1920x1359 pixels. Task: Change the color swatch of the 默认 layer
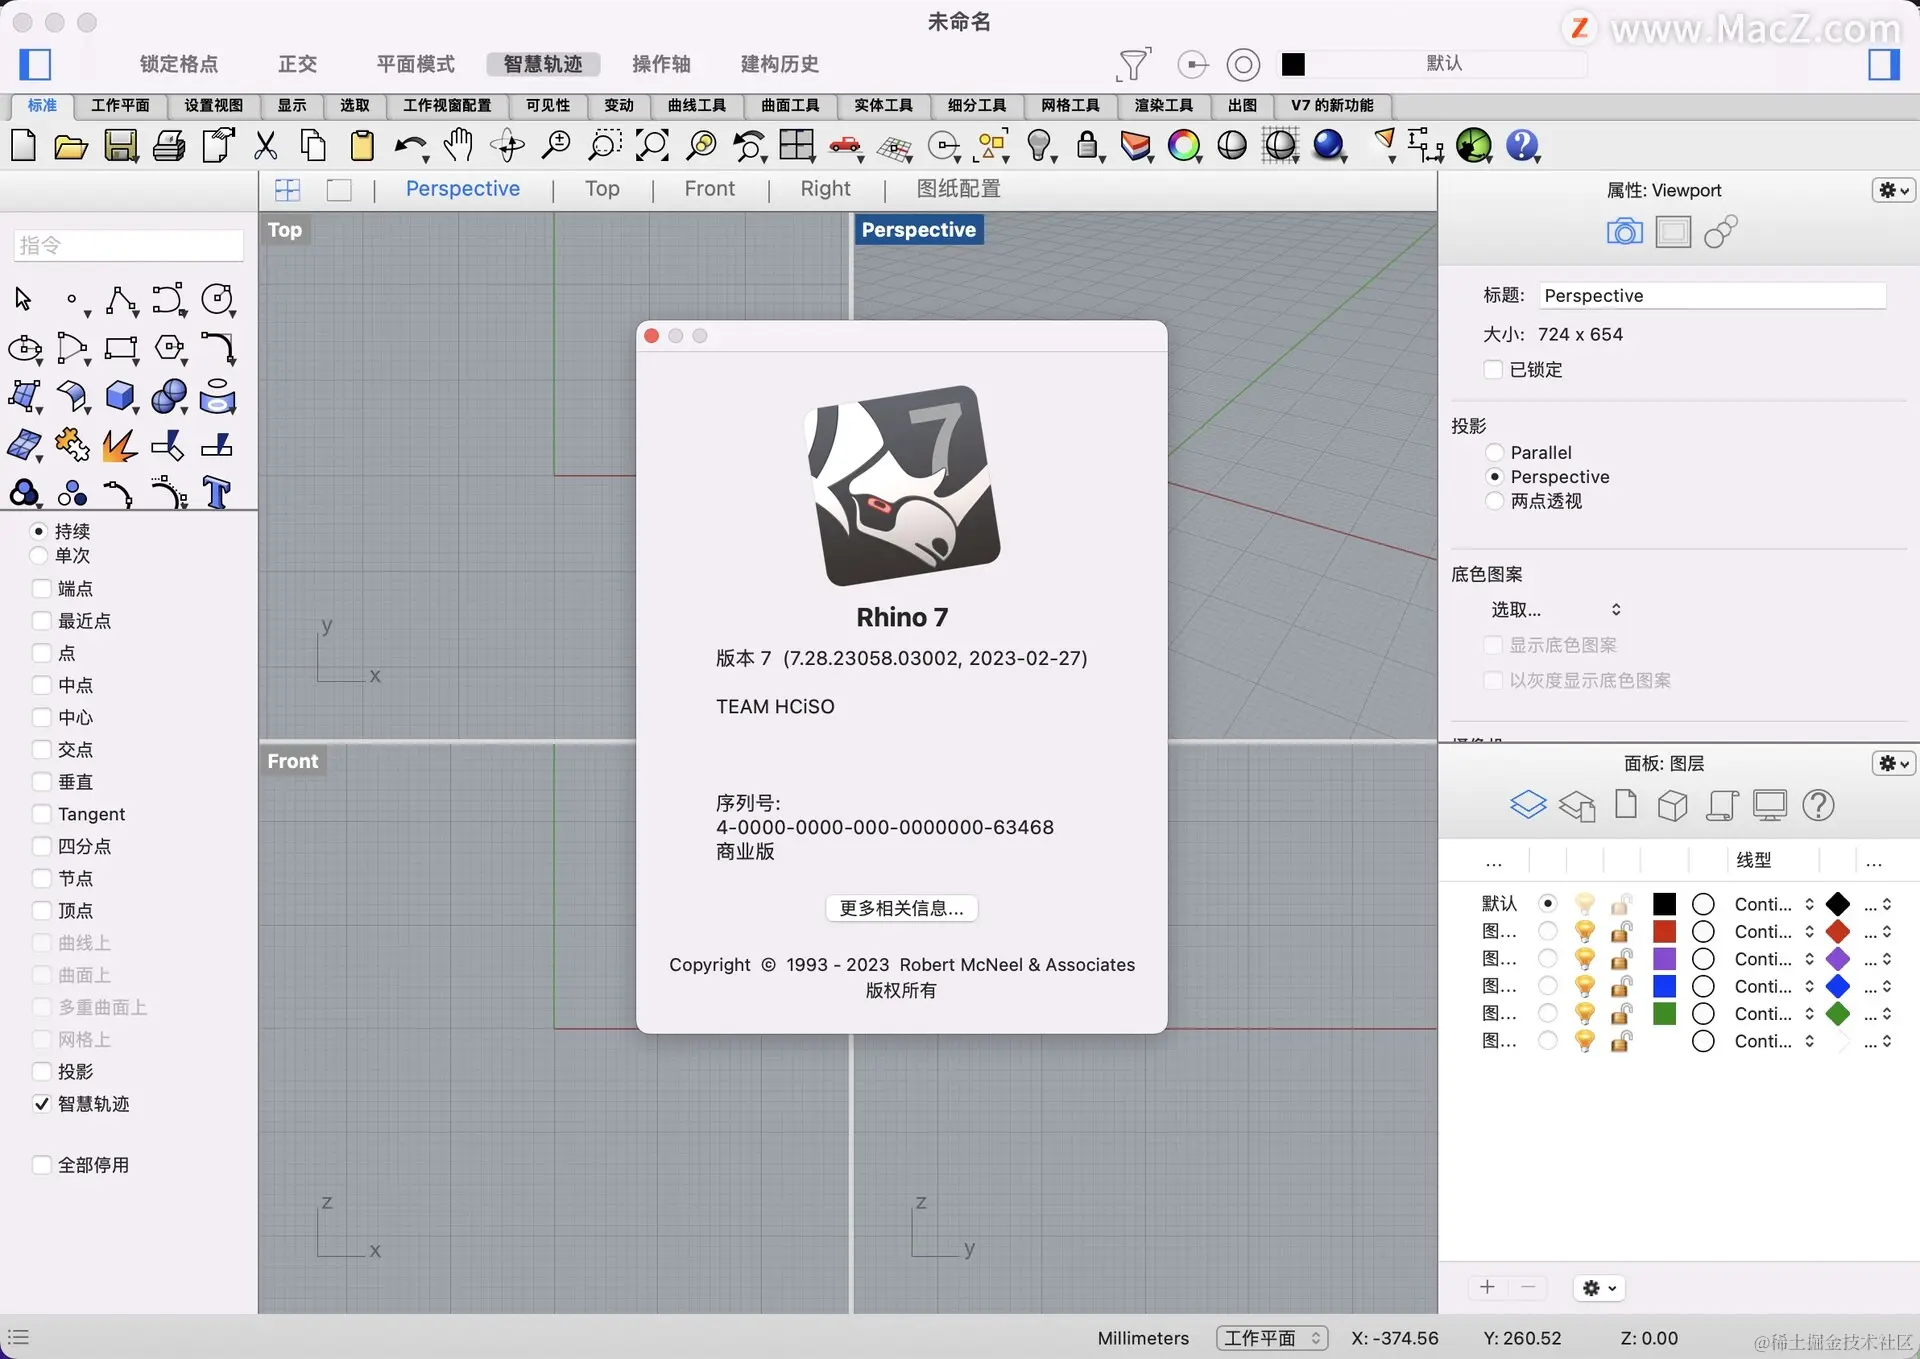coord(1664,903)
